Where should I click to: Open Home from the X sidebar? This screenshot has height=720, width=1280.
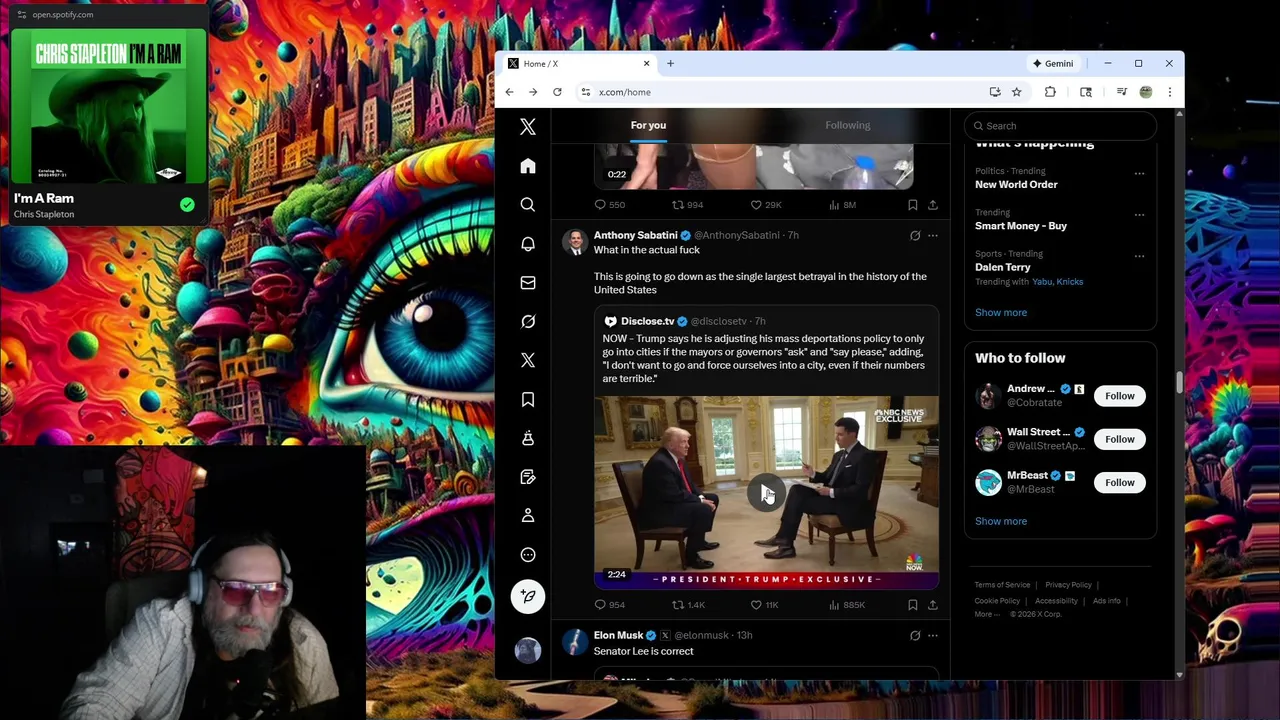click(x=528, y=166)
